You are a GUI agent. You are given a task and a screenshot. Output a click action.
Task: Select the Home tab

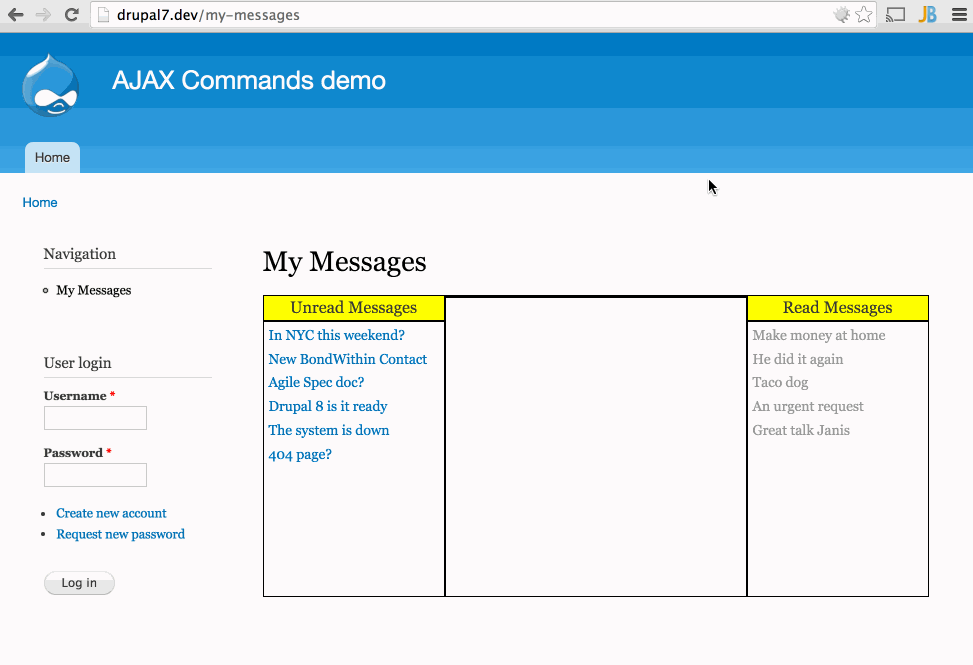click(51, 157)
